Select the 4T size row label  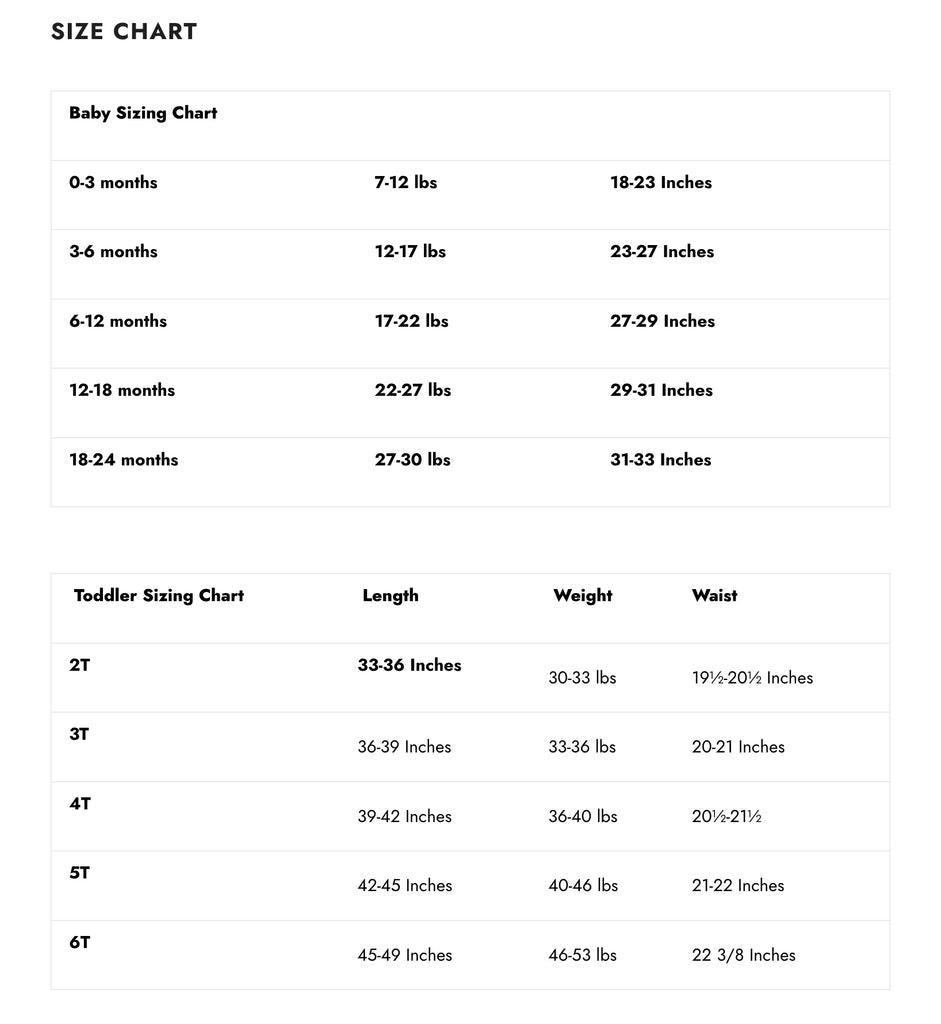pos(80,803)
